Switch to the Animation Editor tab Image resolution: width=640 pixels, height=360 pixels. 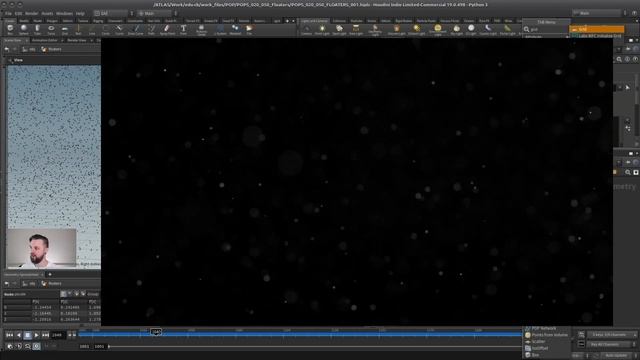pyautogui.click(x=44, y=40)
